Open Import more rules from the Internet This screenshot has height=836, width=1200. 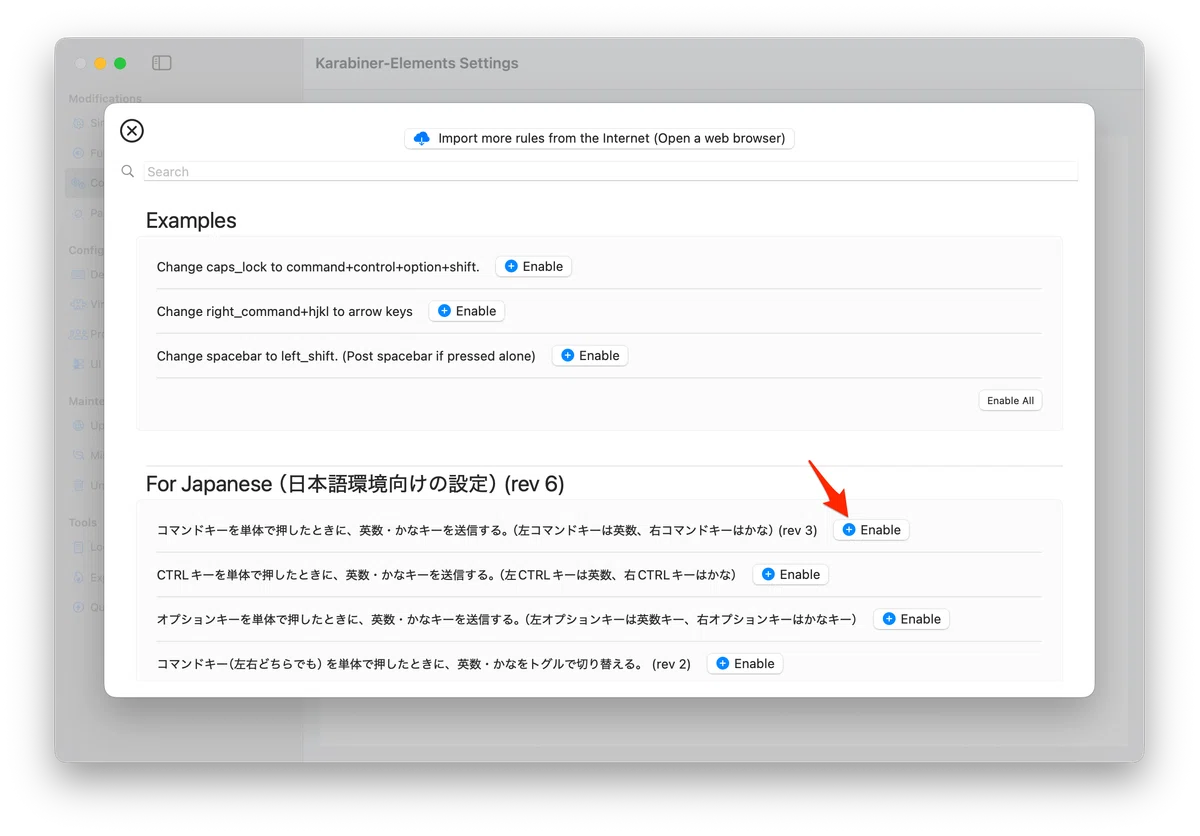pyautogui.click(x=599, y=138)
